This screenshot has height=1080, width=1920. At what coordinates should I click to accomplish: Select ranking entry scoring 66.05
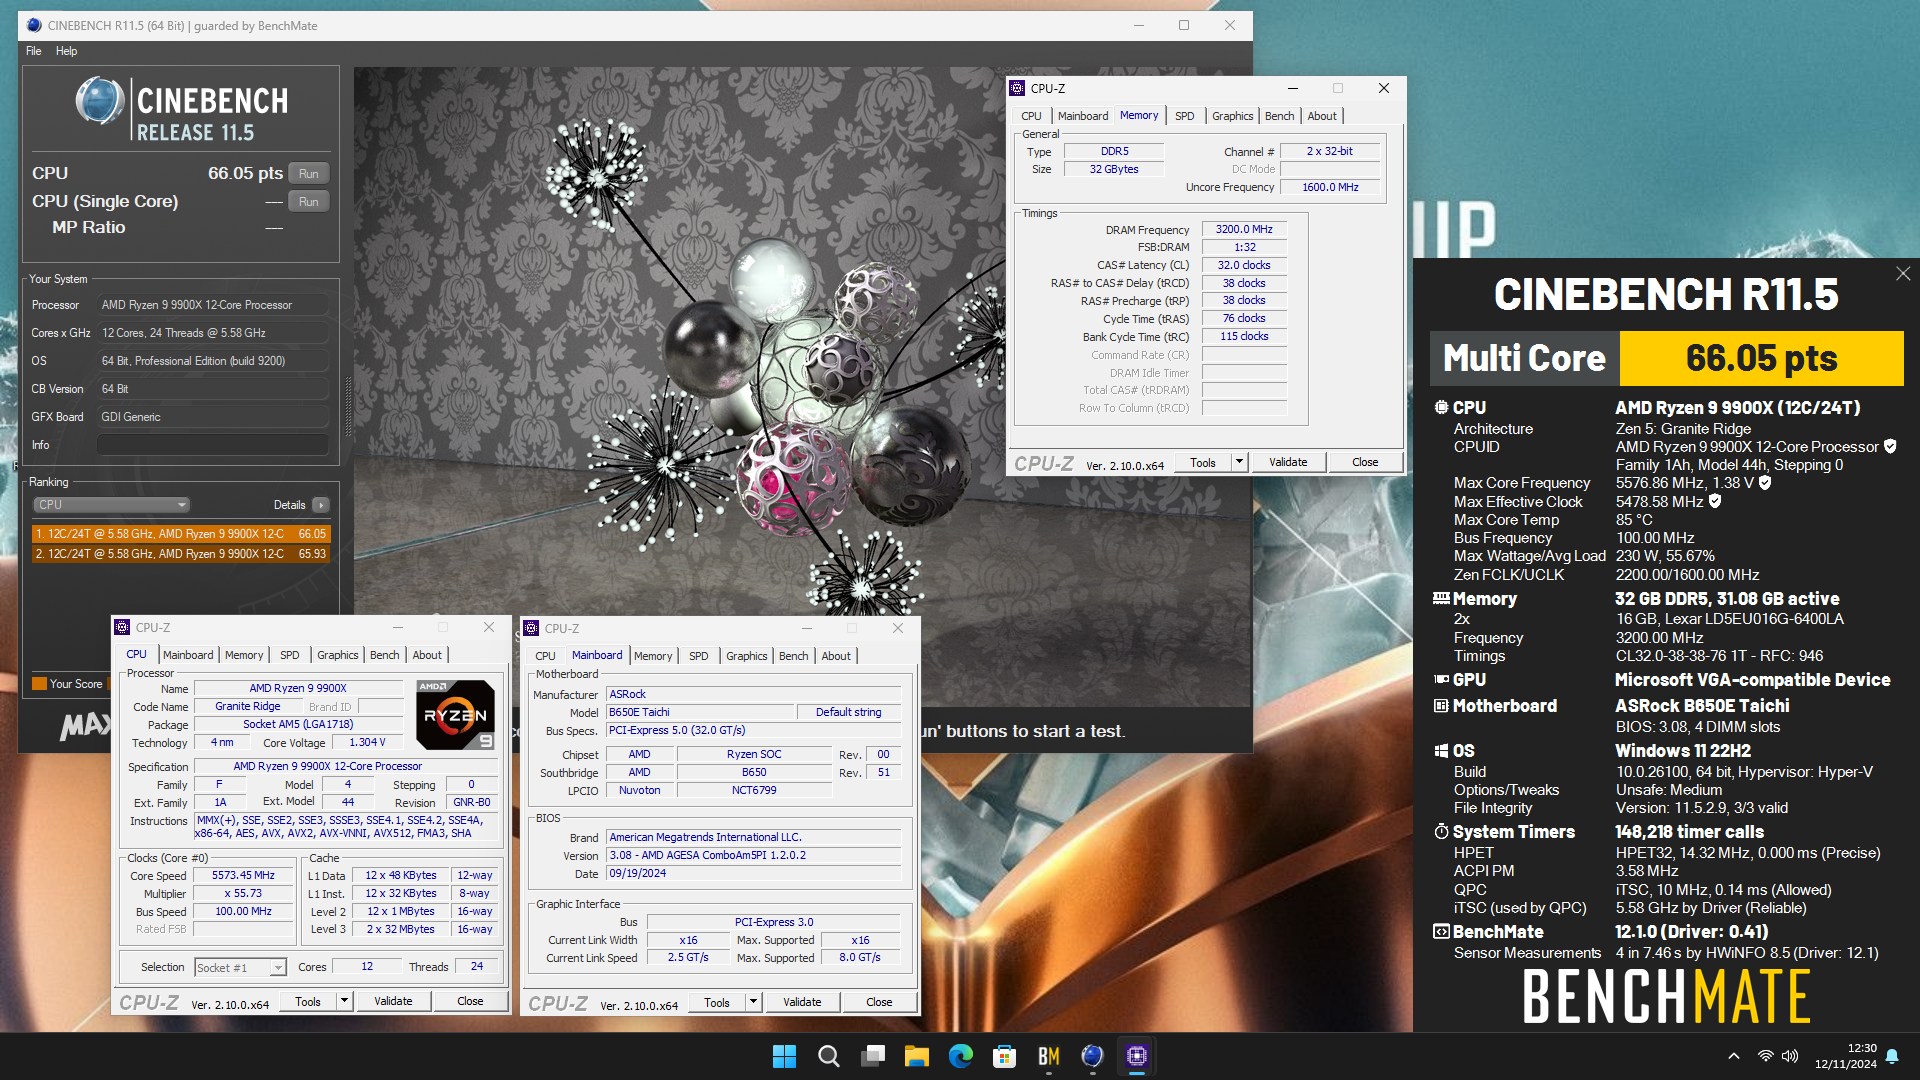181,534
